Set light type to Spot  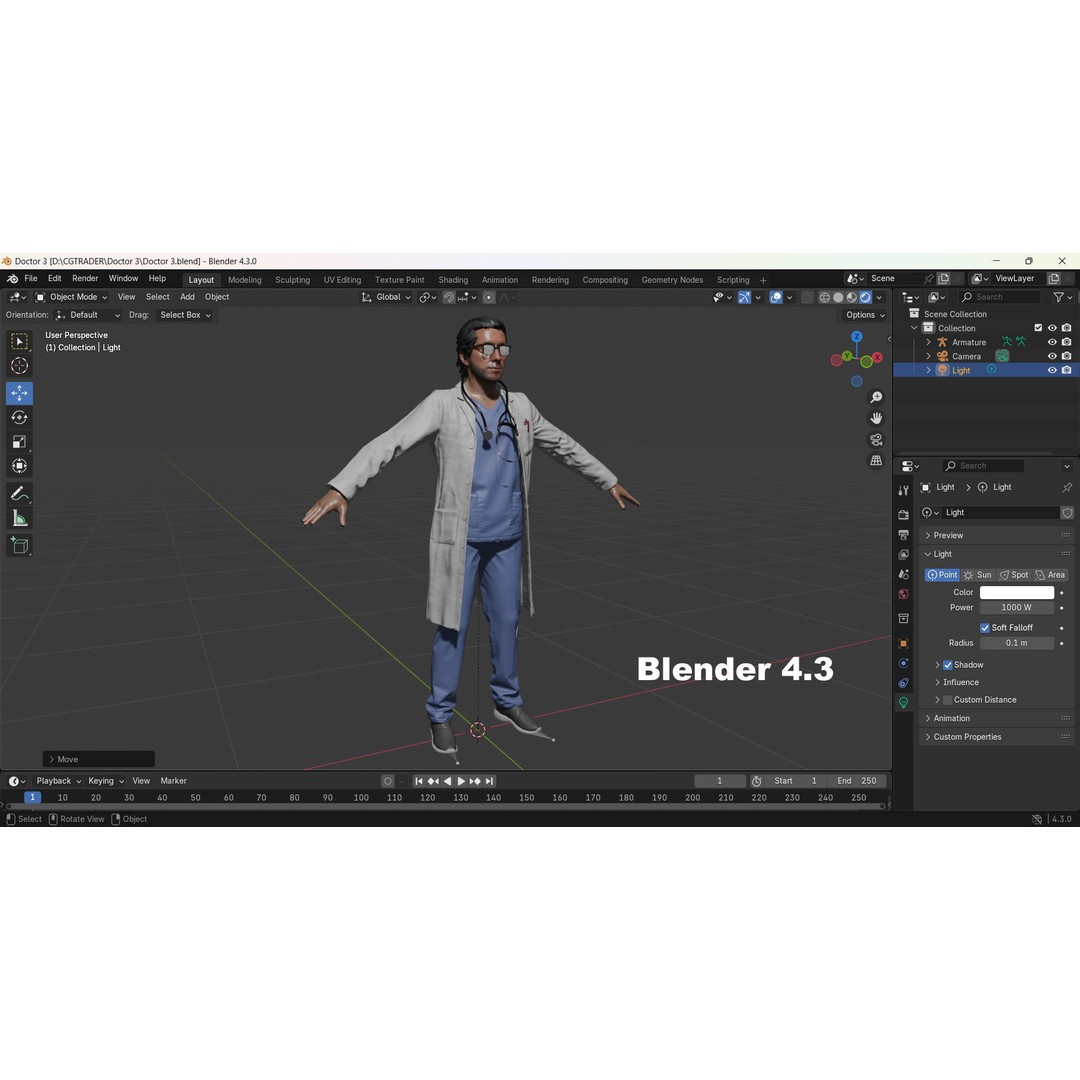coord(1014,575)
